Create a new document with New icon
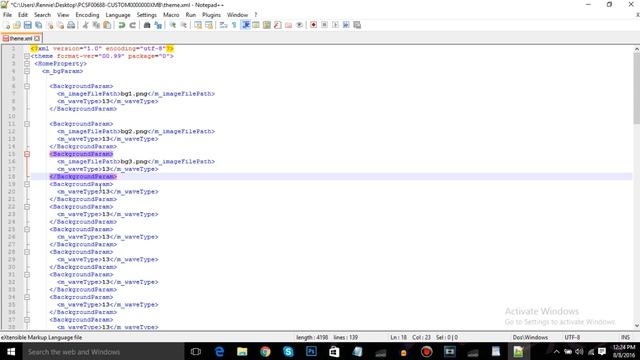Viewport: 640px width, 360px height. pos(7,25)
